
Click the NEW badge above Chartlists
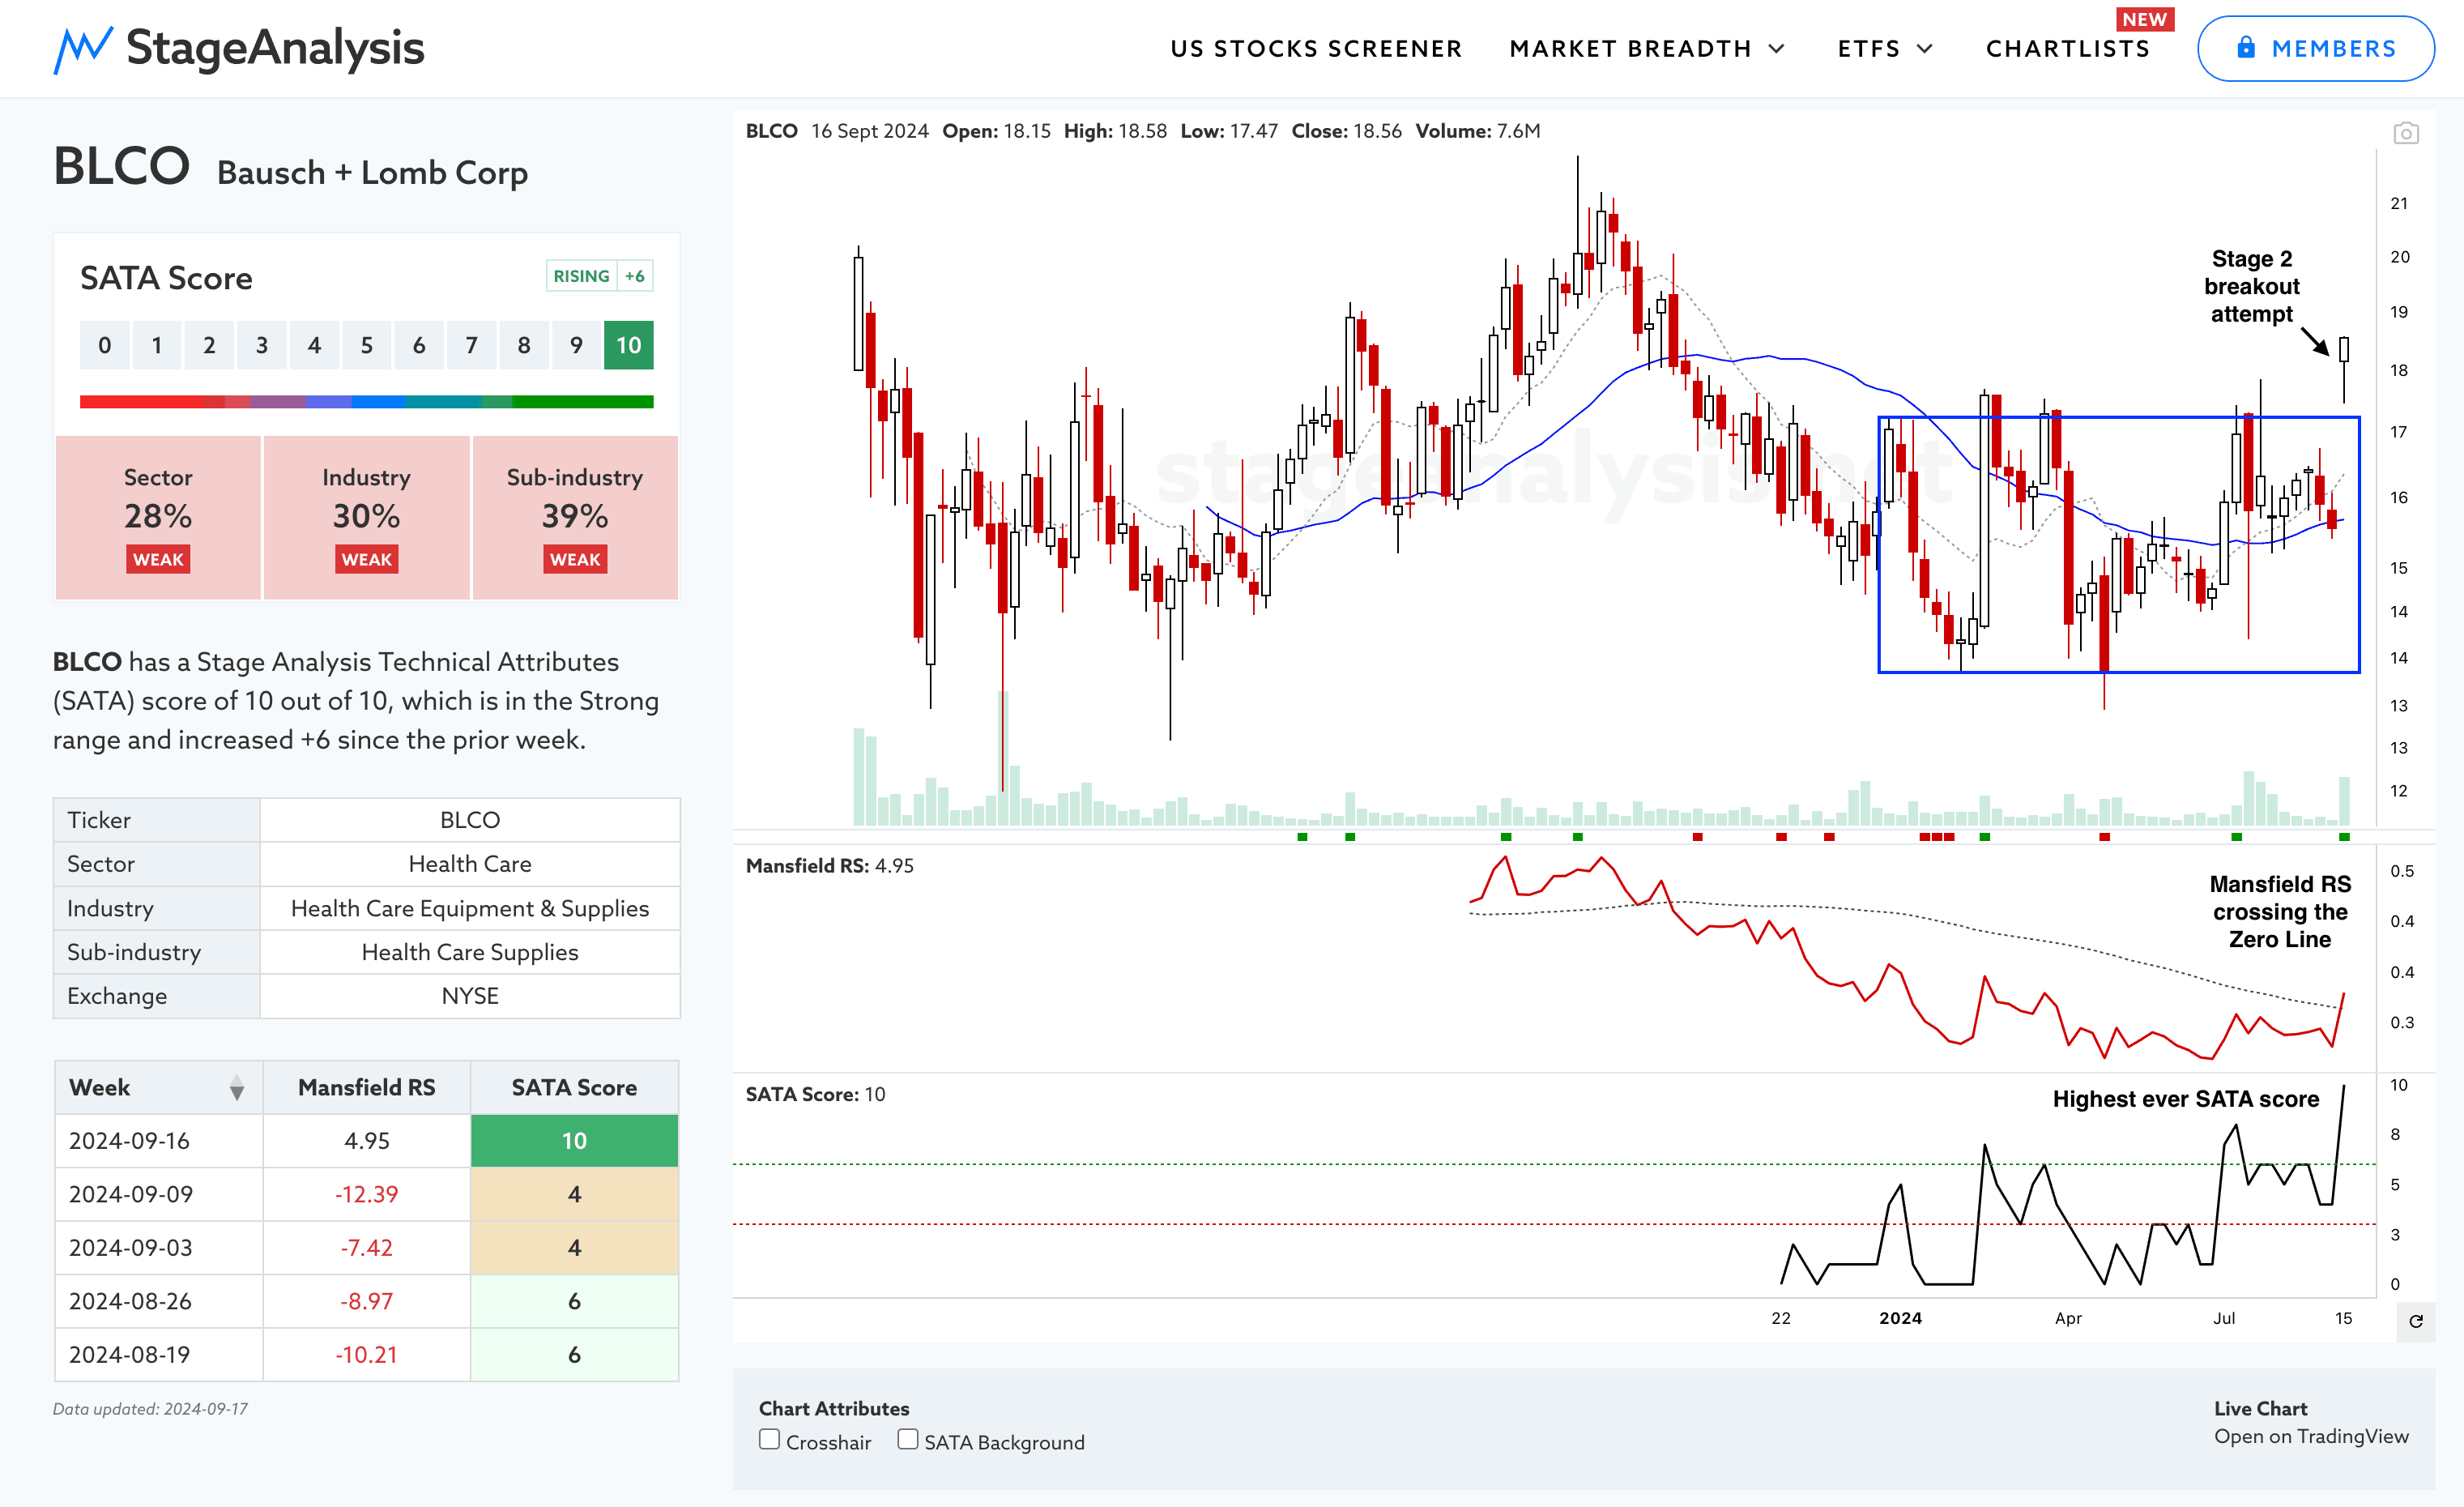pyautogui.click(x=2144, y=19)
